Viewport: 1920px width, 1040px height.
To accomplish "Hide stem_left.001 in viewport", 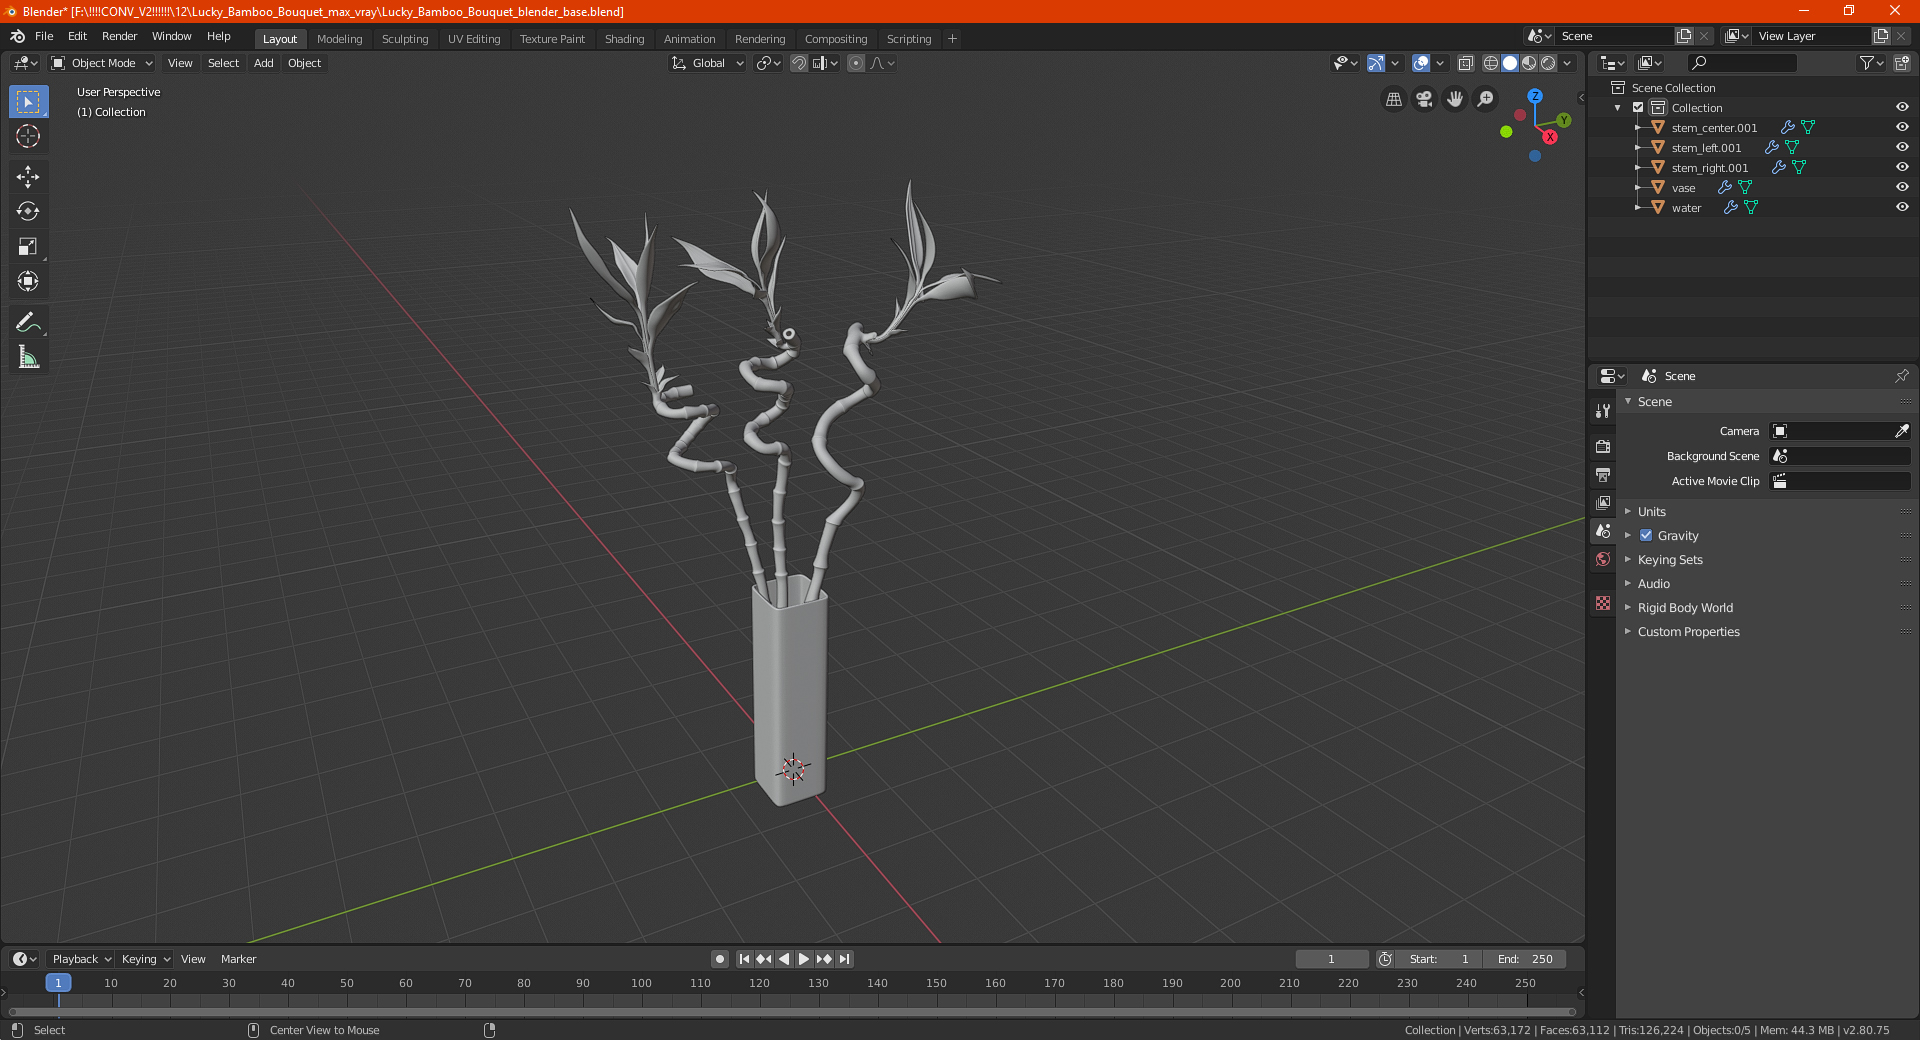I will (1902, 148).
